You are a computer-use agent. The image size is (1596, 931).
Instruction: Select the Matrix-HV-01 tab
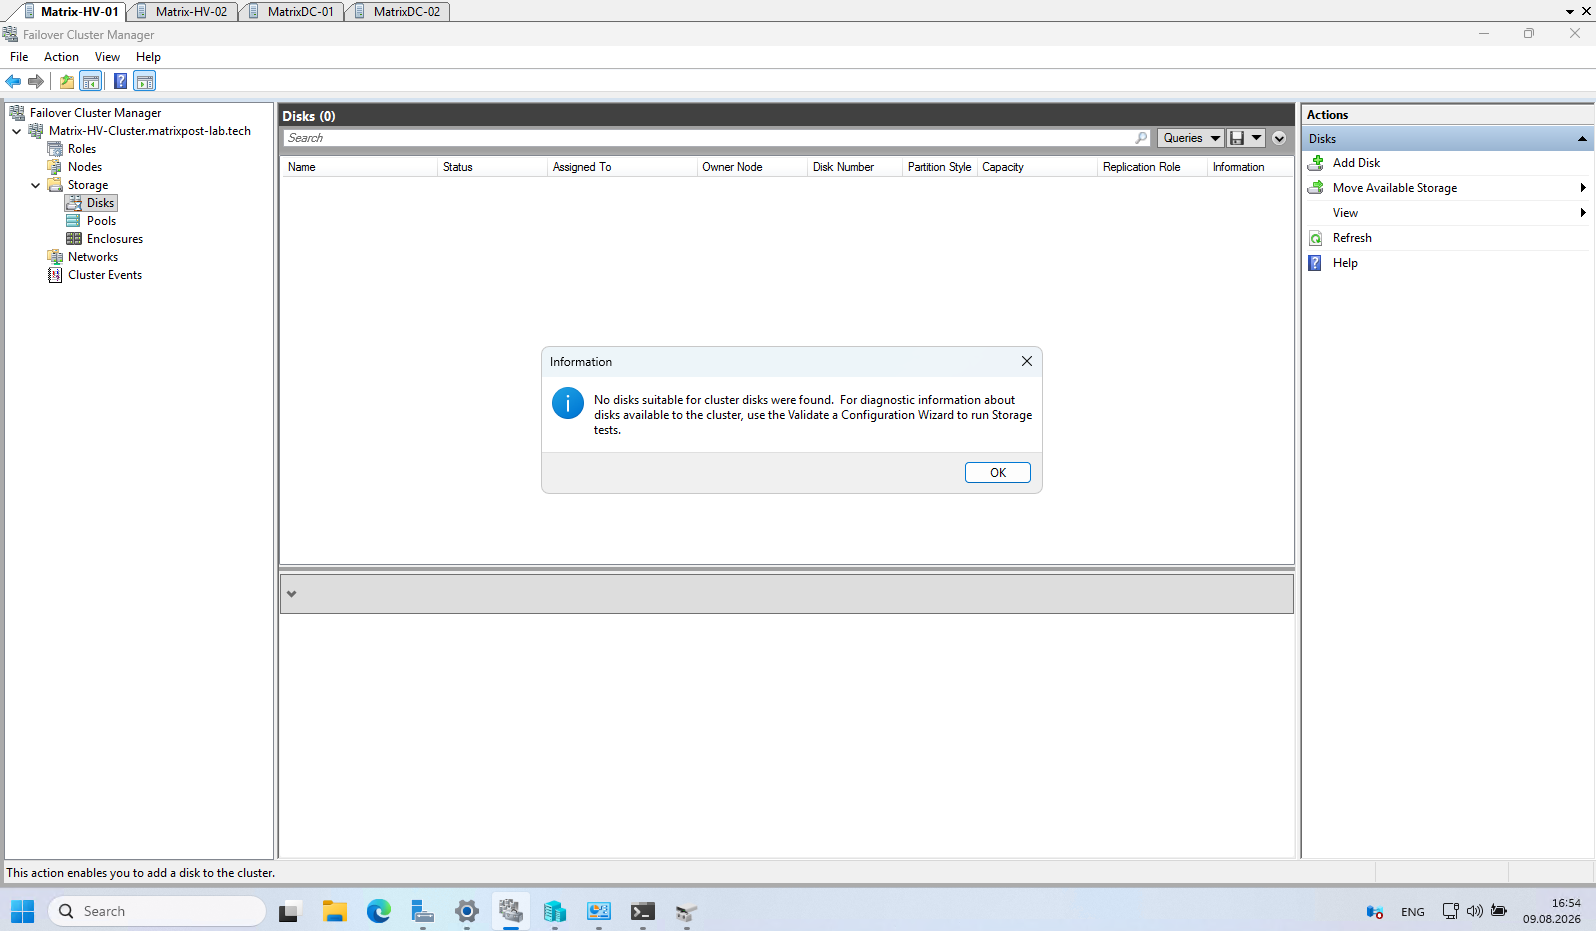click(x=71, y=11)
